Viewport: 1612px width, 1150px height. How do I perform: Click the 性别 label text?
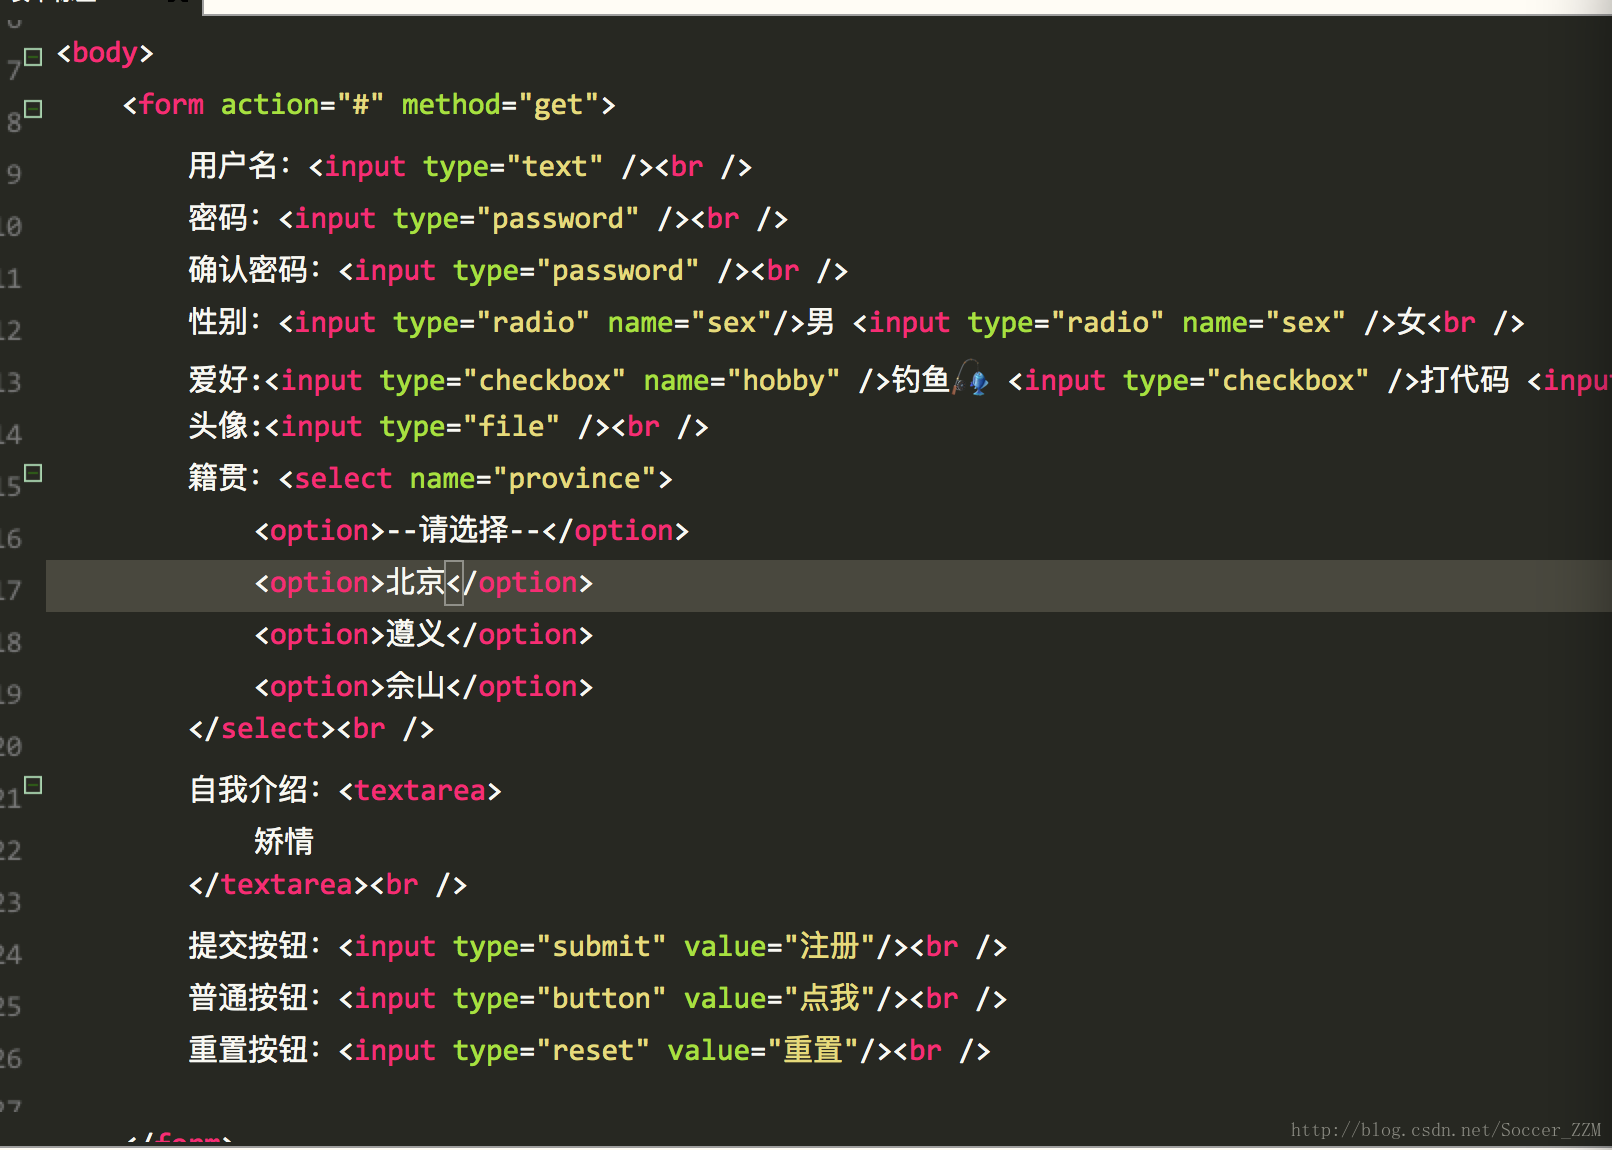(x=225, y=322)
